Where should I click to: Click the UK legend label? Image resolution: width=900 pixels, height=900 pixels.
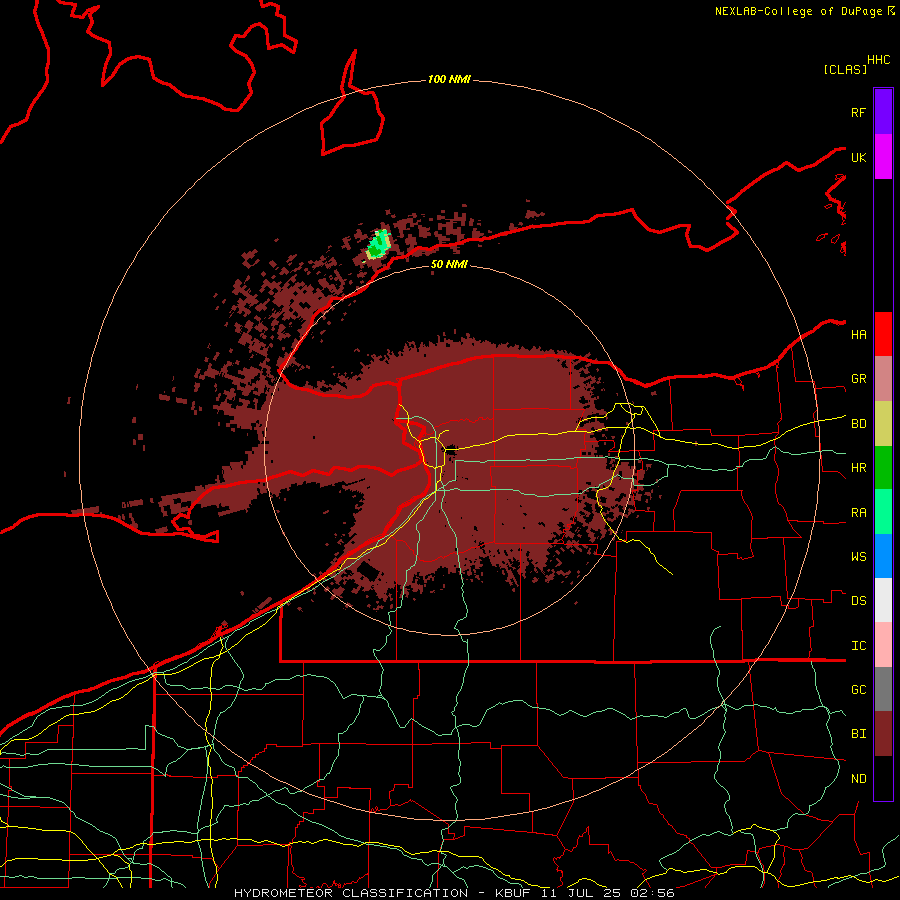[x=858, y=157]
